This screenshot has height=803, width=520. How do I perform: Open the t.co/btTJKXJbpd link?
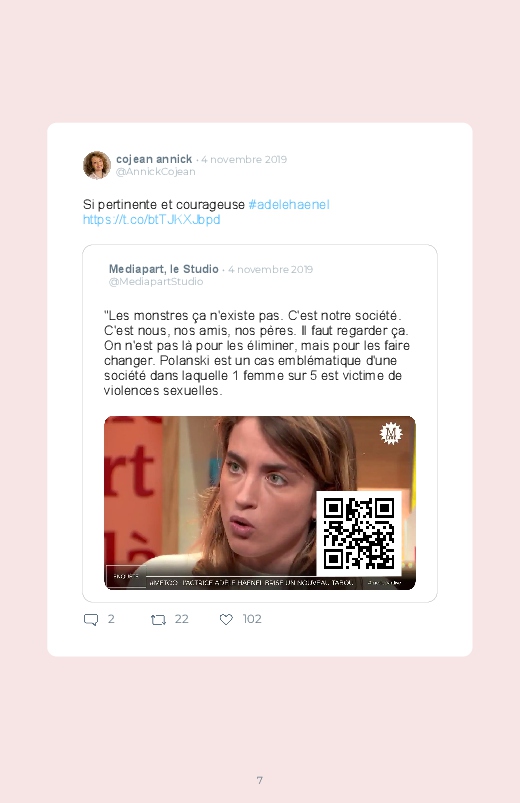(152, 219)
